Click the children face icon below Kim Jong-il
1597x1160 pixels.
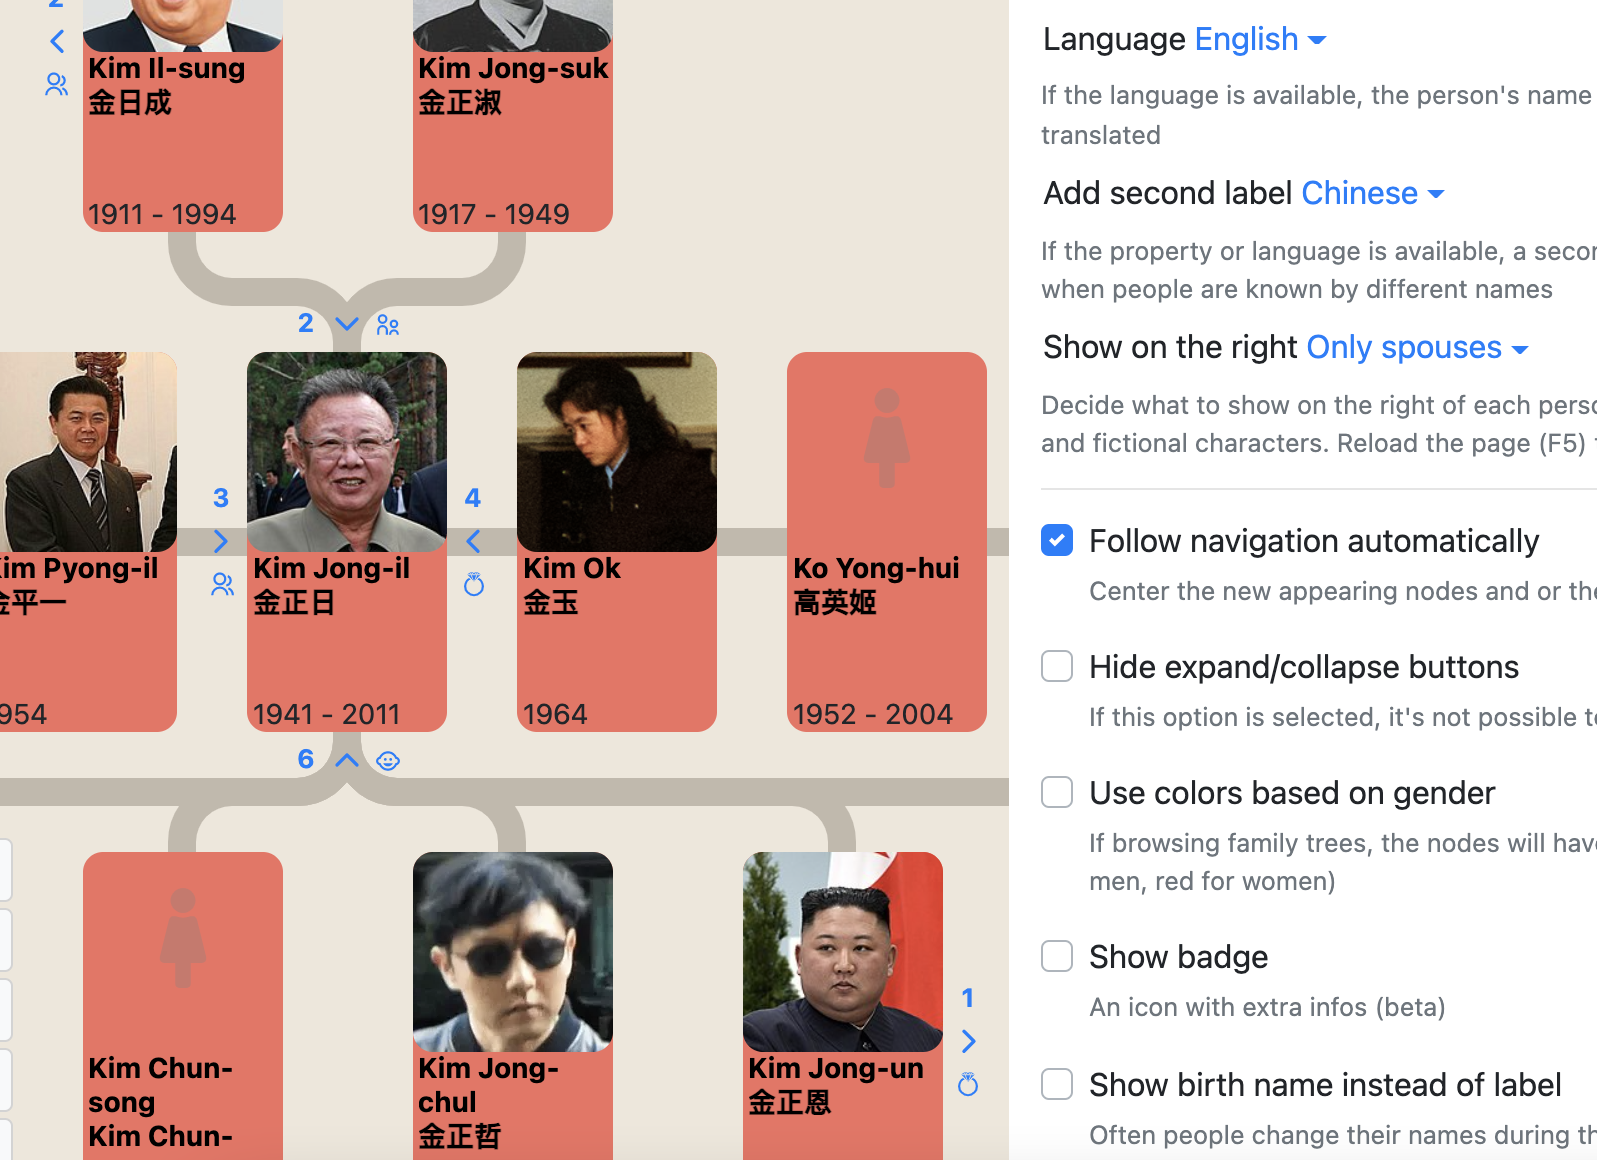coord(388,761)
